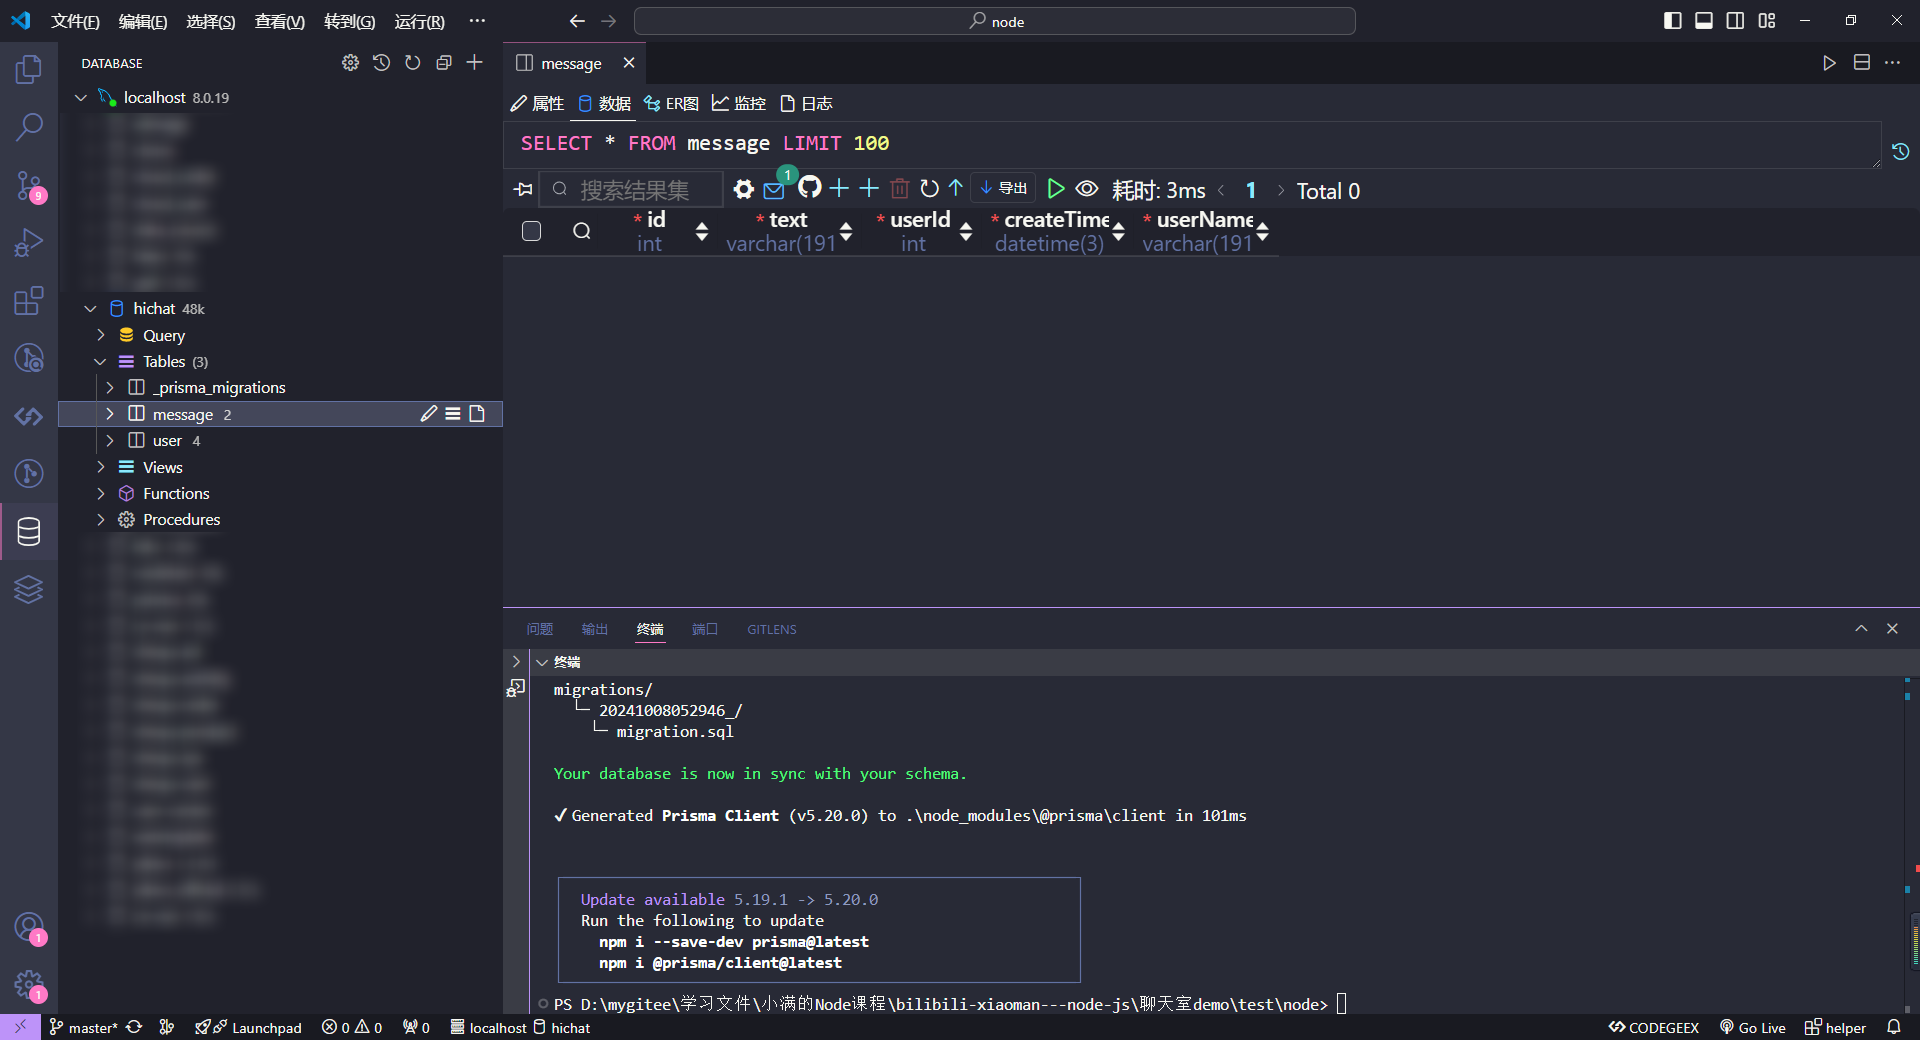
Task: Collapse the Tables node
Action: click(x=100, y=361)
